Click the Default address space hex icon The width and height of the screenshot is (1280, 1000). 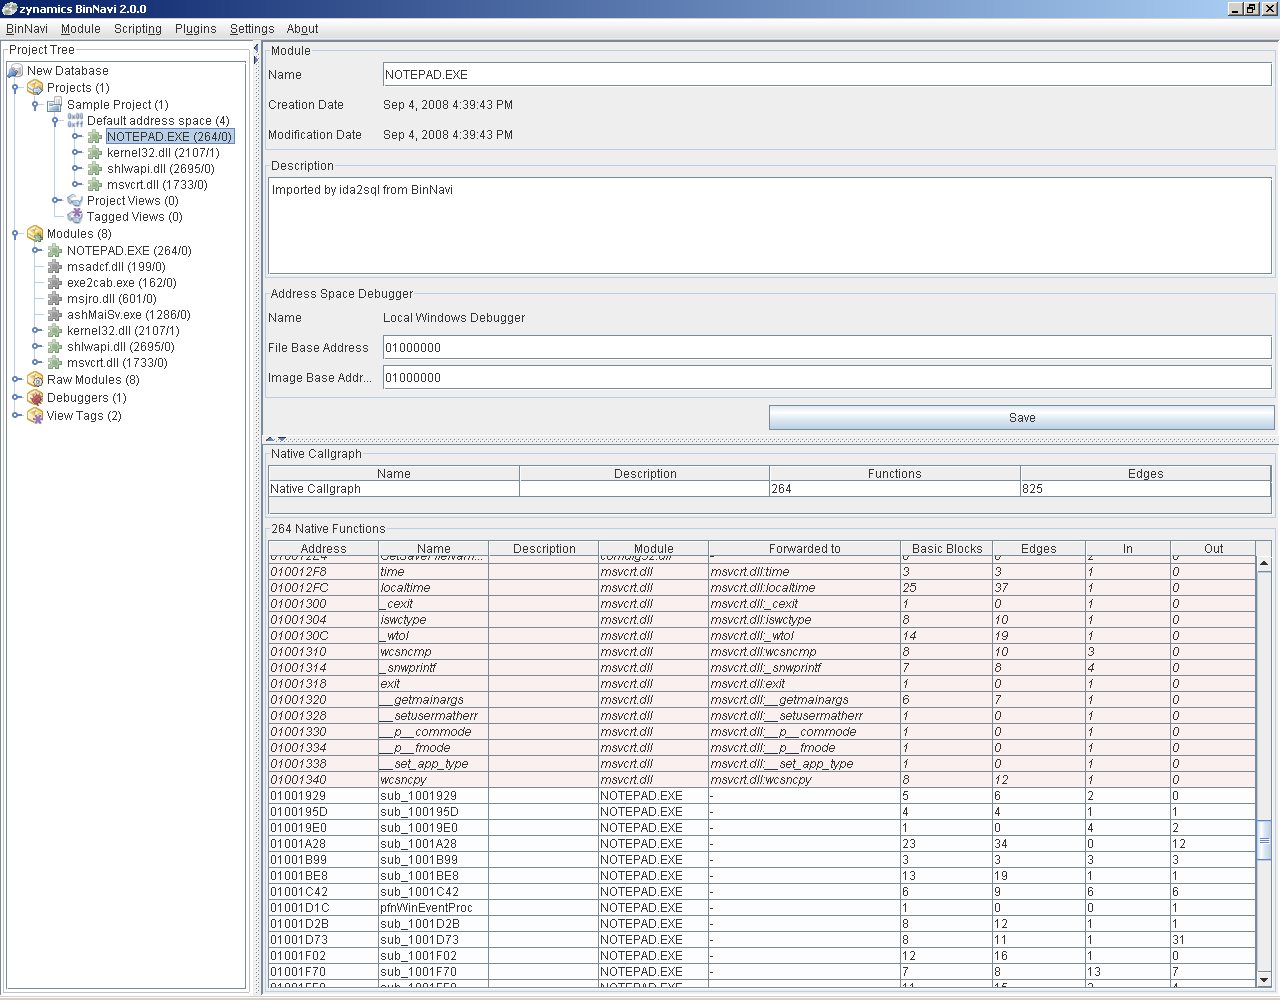(75, 120)
